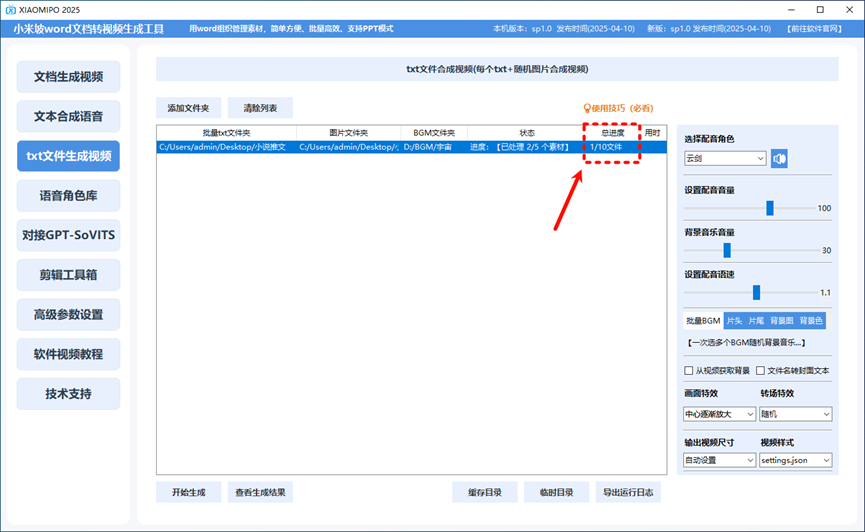Select status cell 已处理 2/5 个素材
865x532 pixels.
(x=527, y=147)
